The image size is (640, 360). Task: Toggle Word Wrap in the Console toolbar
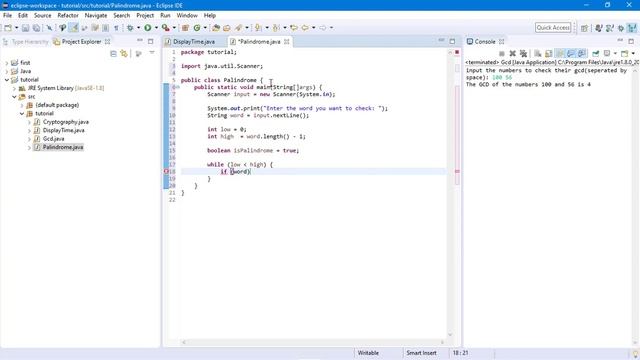(560, 53)
